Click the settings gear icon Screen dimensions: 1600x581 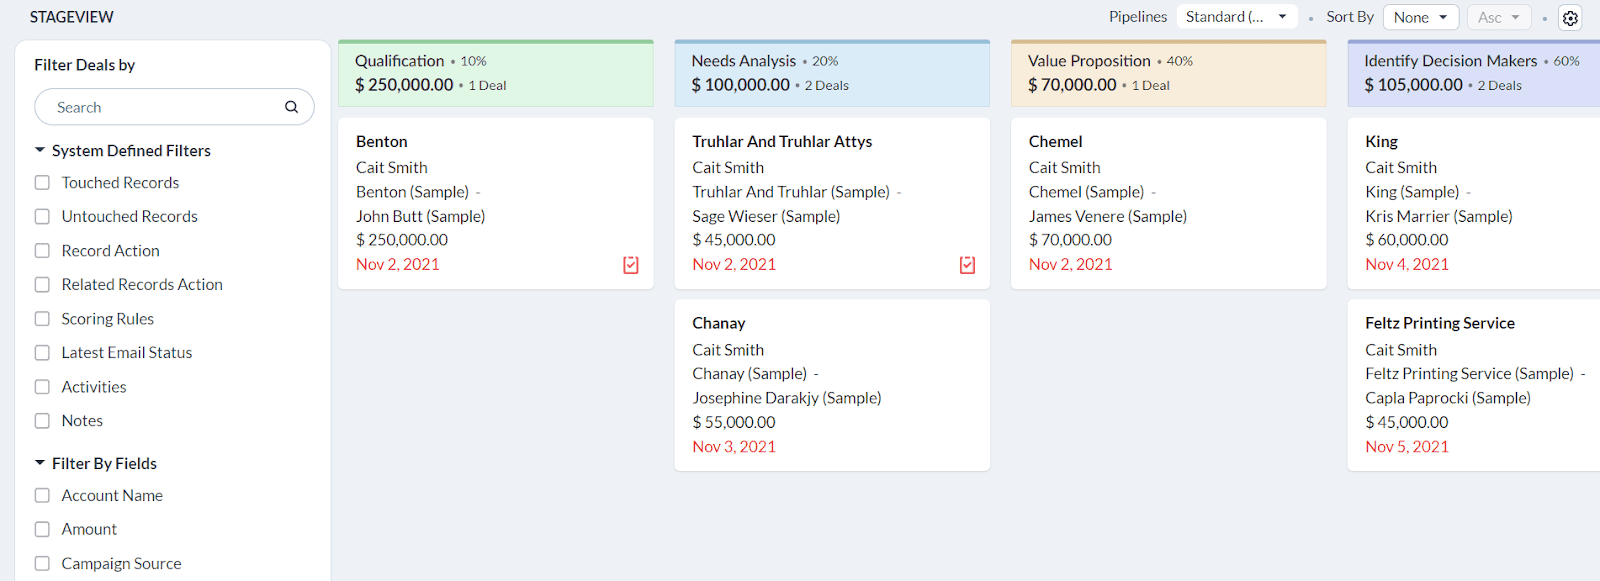pos(1570,18)
